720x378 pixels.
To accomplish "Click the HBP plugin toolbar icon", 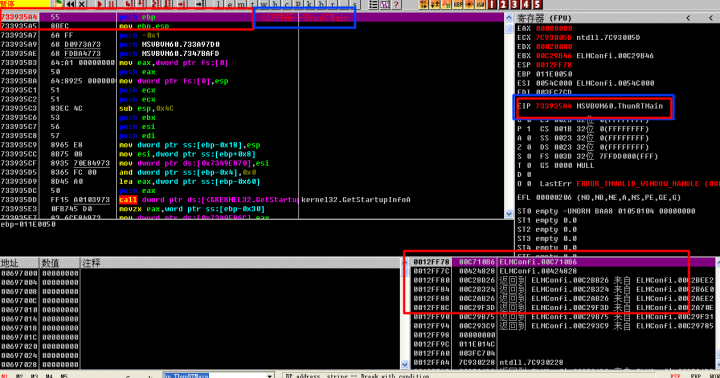I will point(458,5).
